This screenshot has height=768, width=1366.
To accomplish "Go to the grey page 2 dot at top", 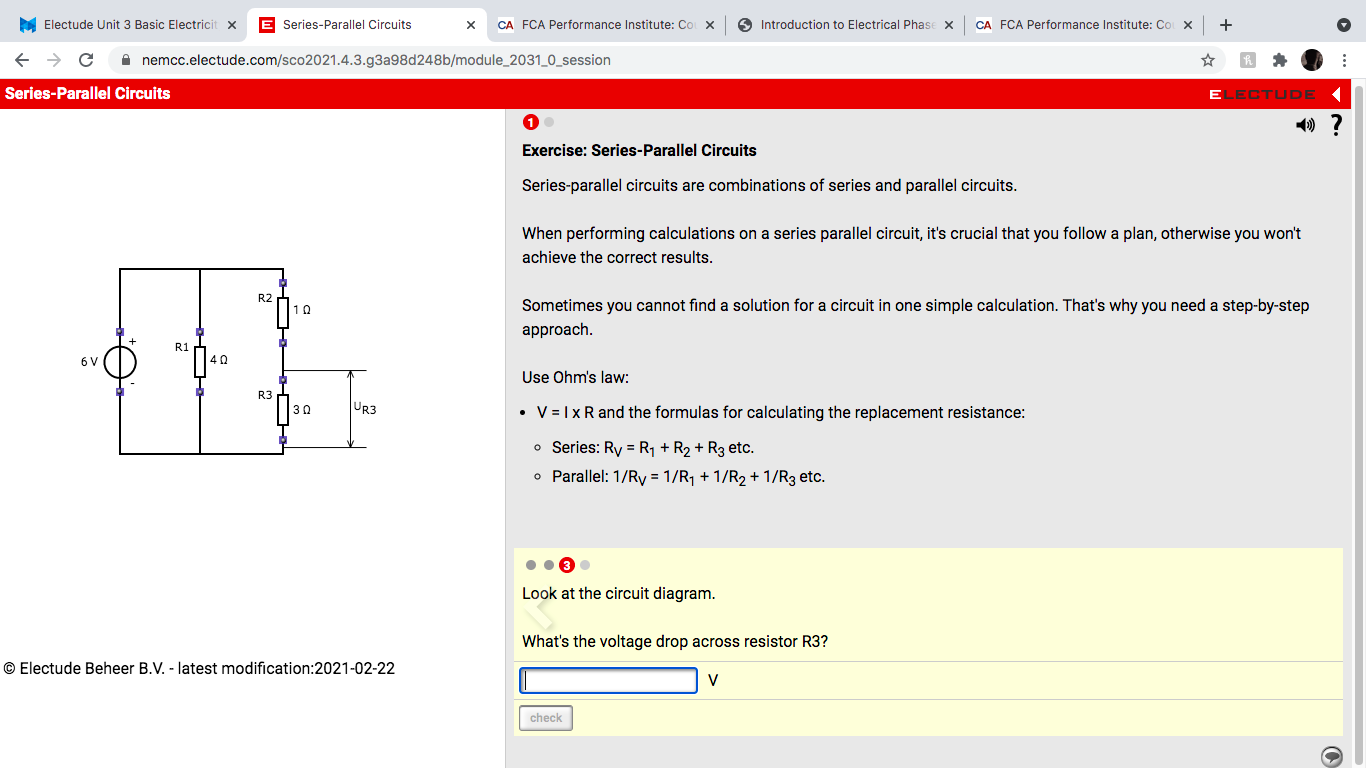I will [x=549, y=122].
